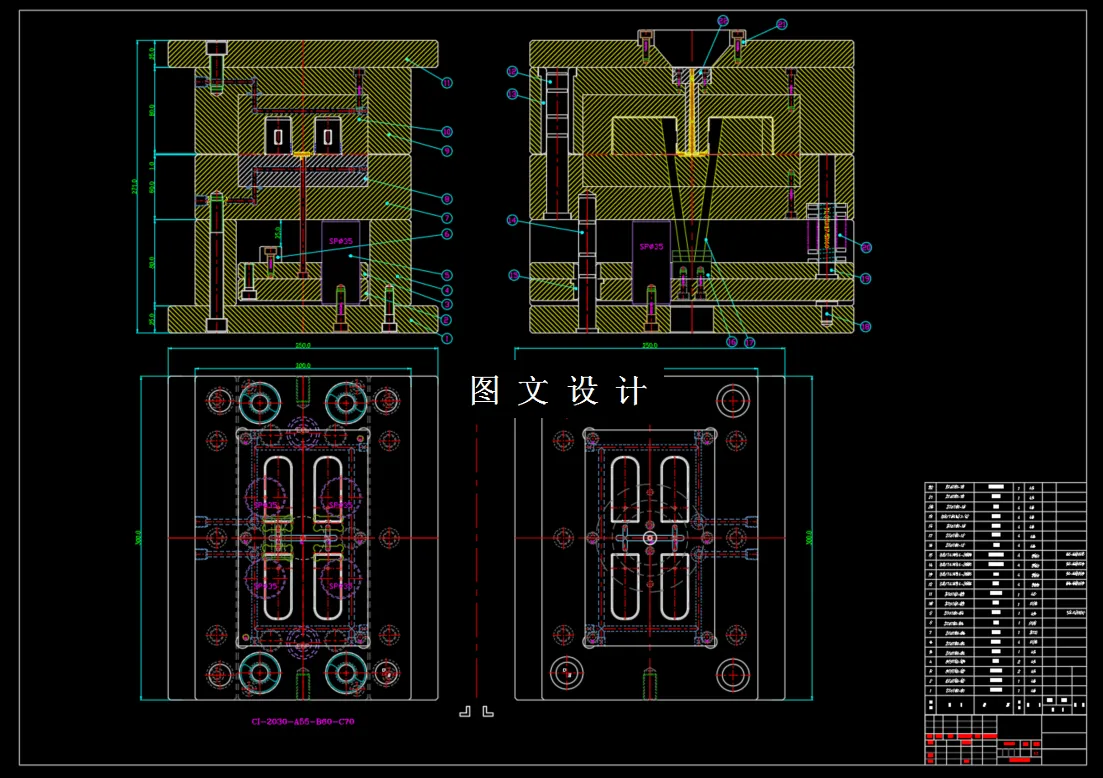Select SPΦ35 label in left section view

click(x=340, y=241)
